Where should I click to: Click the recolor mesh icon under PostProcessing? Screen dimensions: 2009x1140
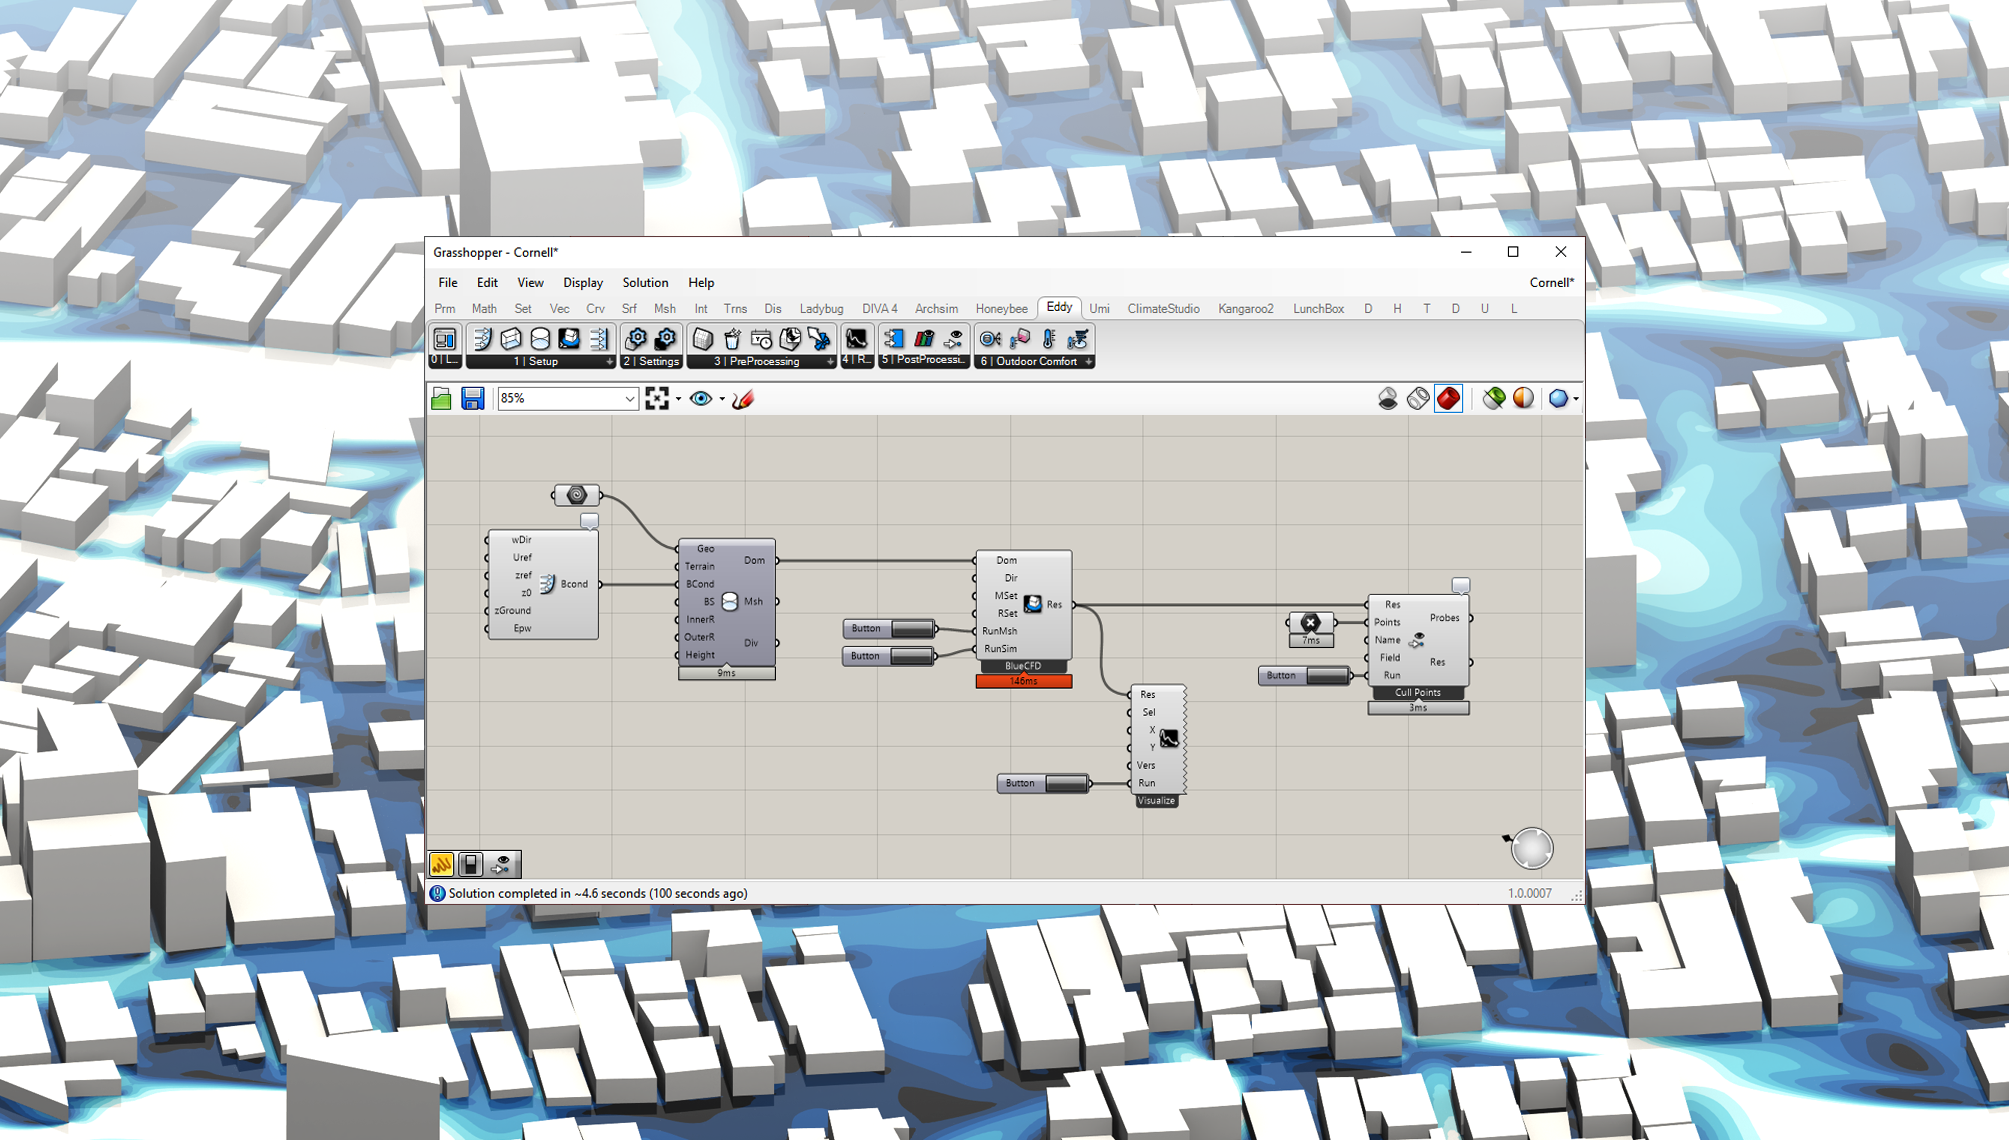pyautogui.click(x=924, y=340)
